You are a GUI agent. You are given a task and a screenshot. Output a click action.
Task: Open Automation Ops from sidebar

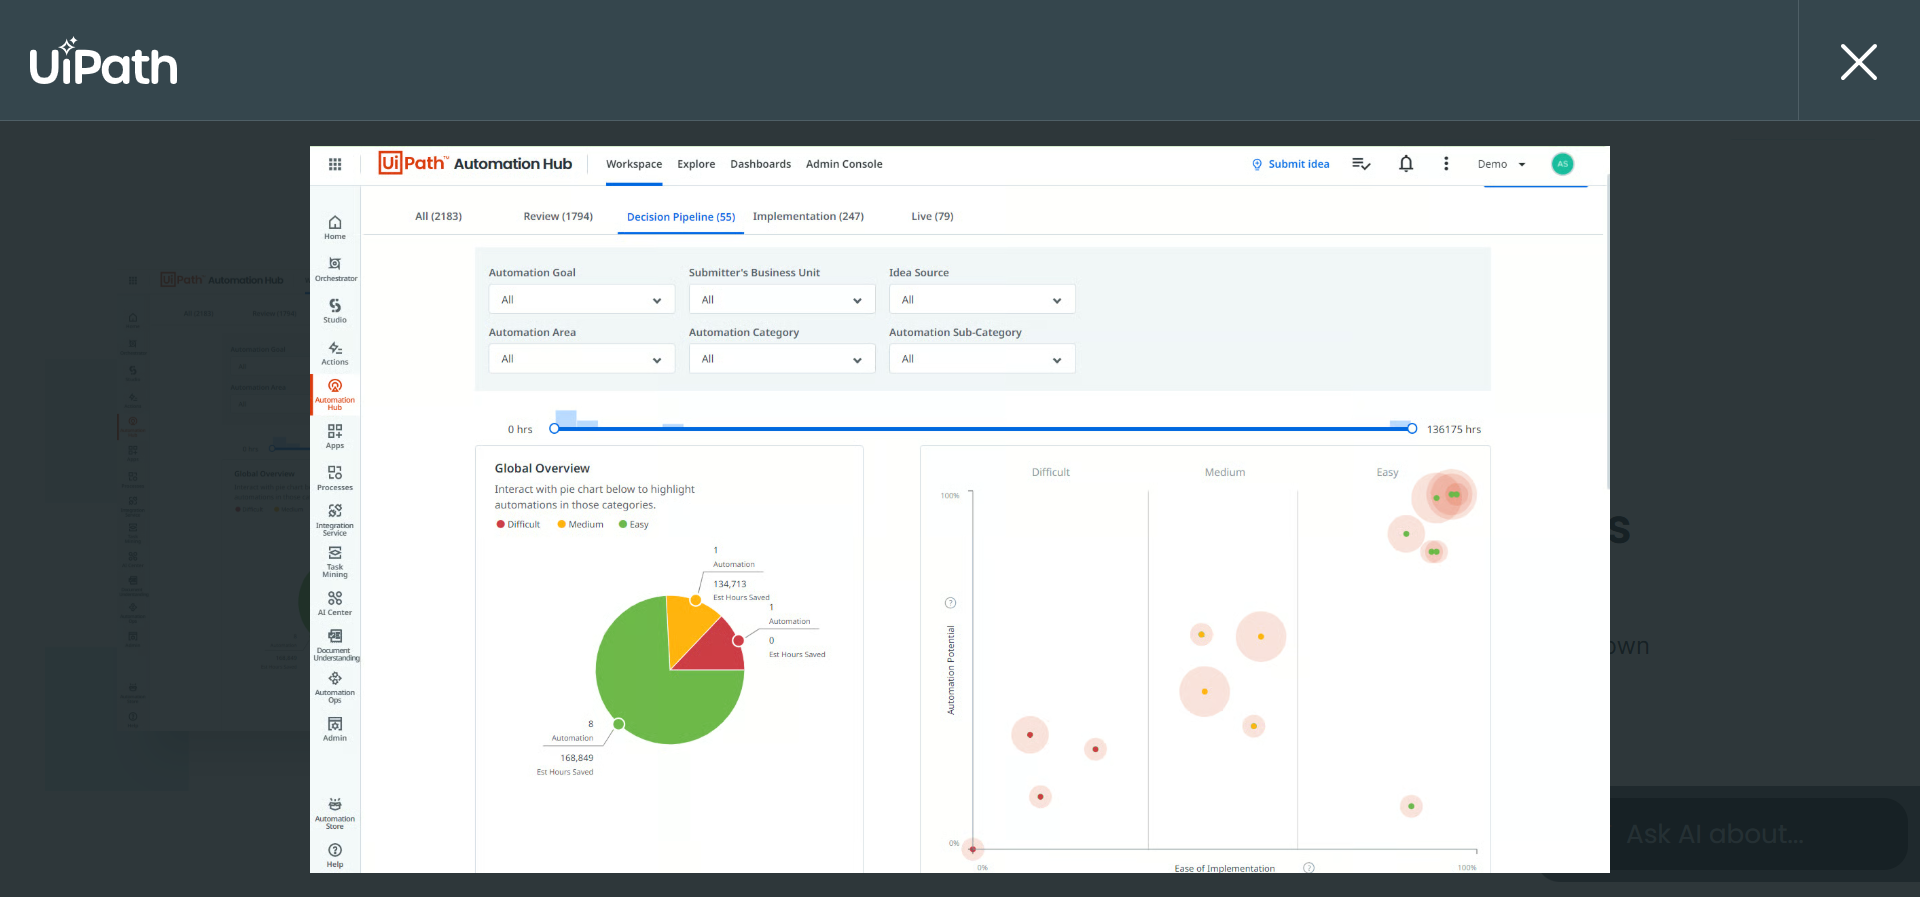coord(335,687)
